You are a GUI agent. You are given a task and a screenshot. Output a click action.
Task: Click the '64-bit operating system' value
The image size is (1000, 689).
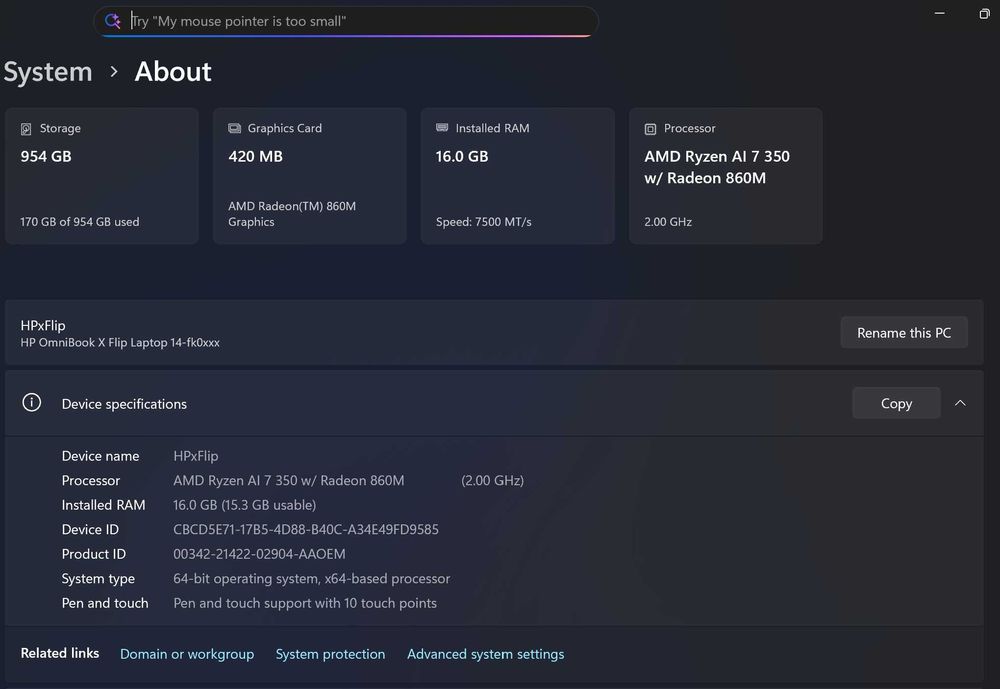point(311,579)
